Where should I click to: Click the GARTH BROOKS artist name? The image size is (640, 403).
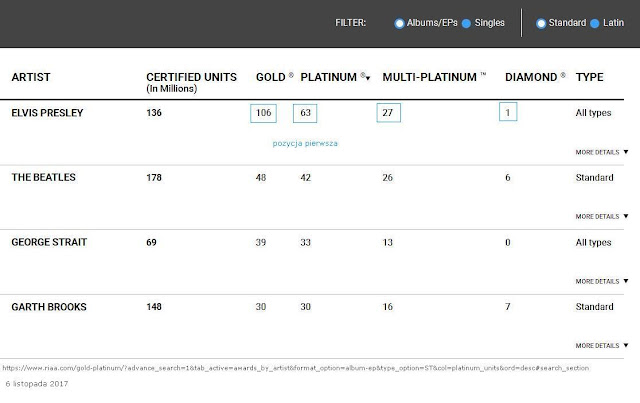click(x=49, y=307)
